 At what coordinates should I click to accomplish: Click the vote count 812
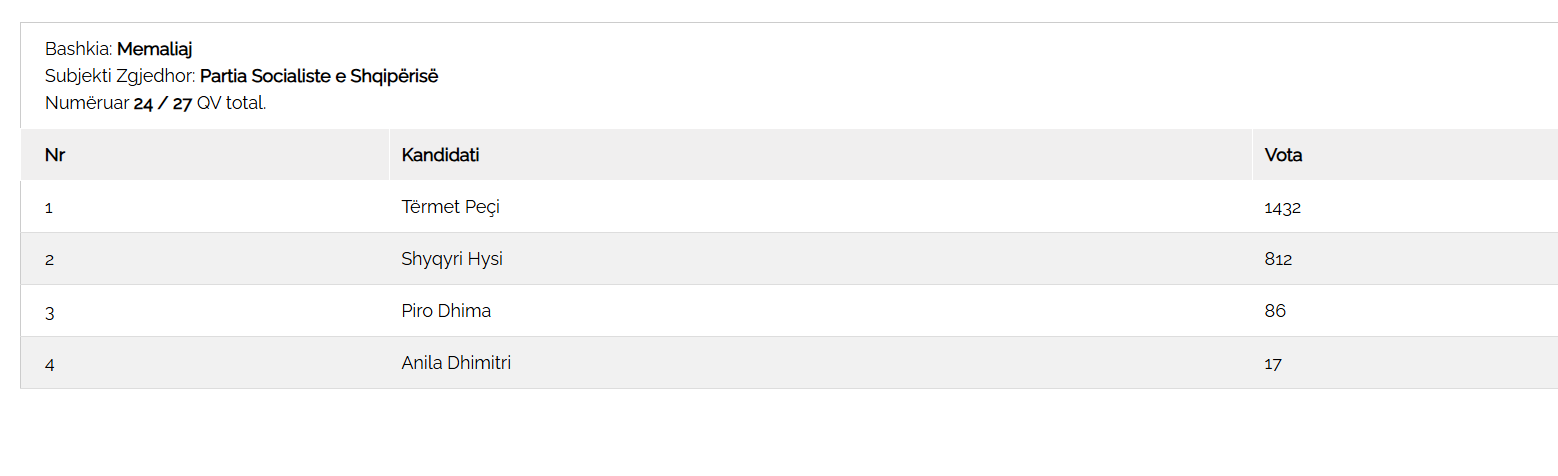point(1278,260)
